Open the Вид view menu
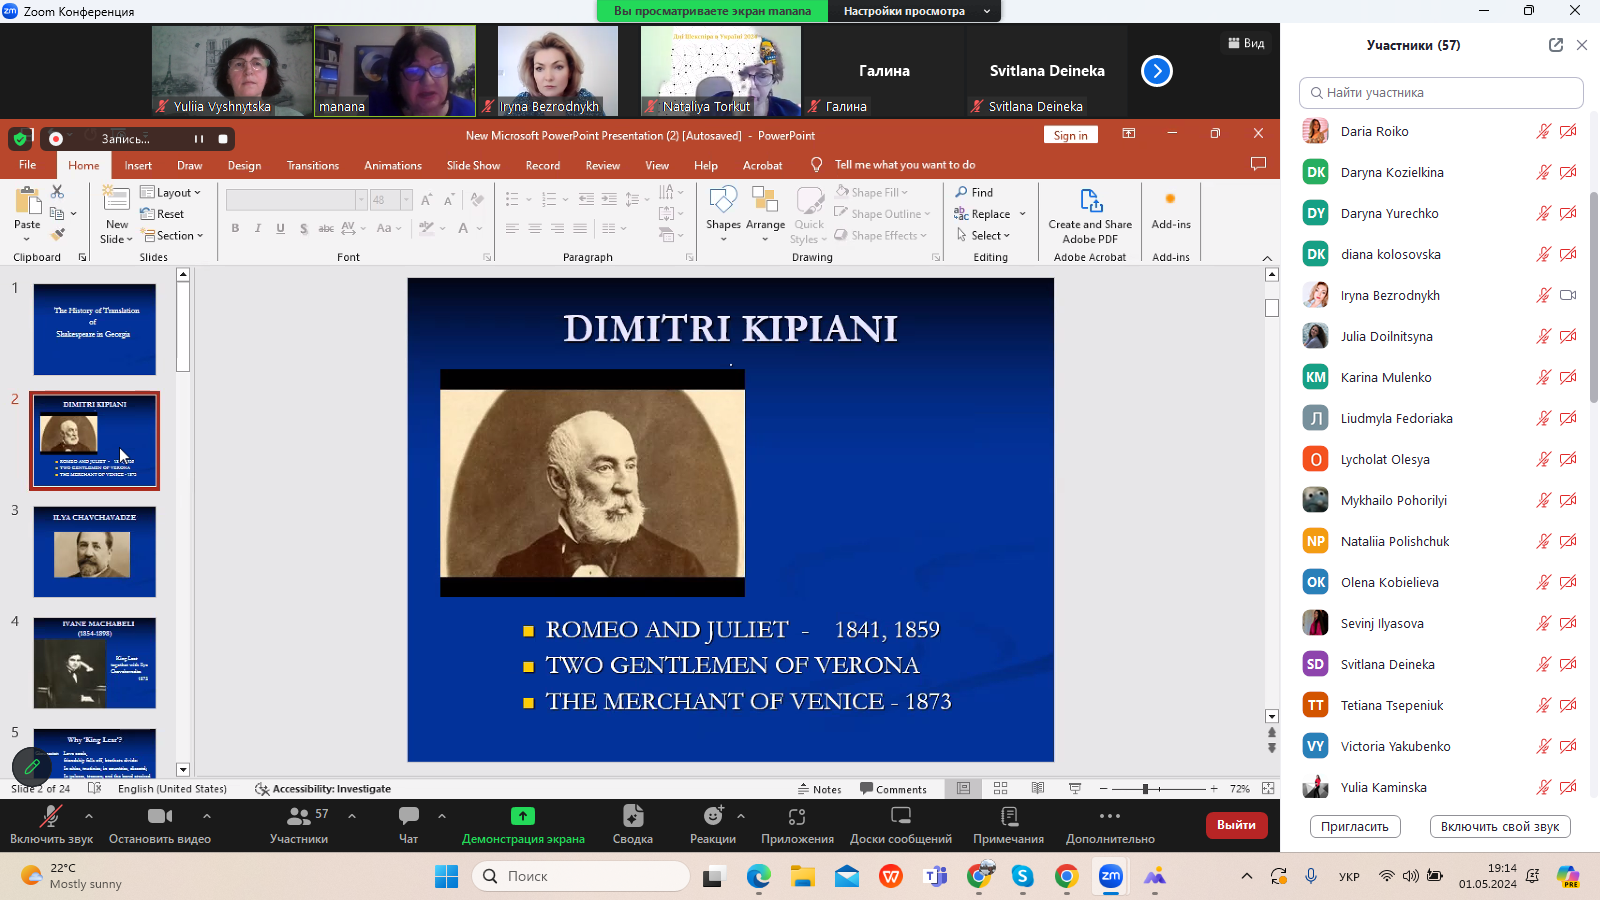 [1246, 43]
